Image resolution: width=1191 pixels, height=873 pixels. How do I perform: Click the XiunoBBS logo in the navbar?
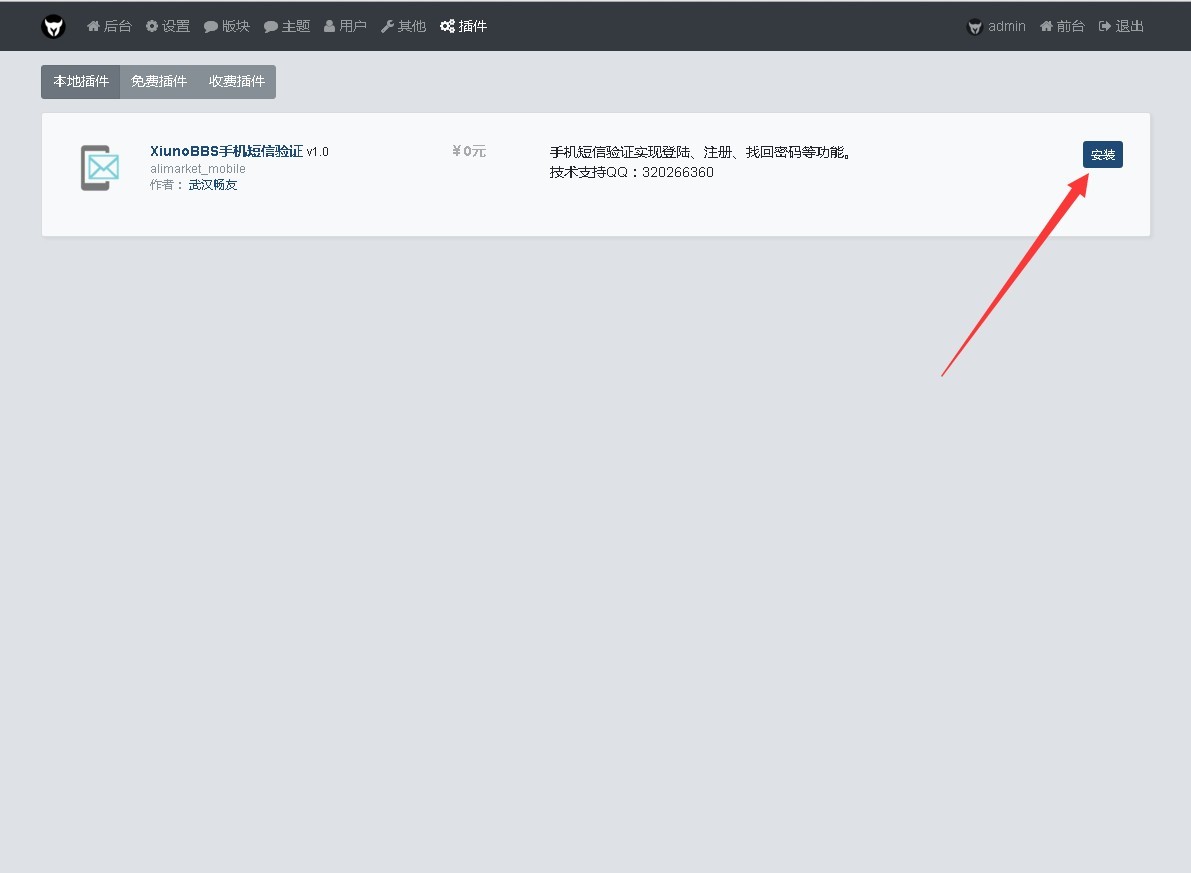click(53, 27)
